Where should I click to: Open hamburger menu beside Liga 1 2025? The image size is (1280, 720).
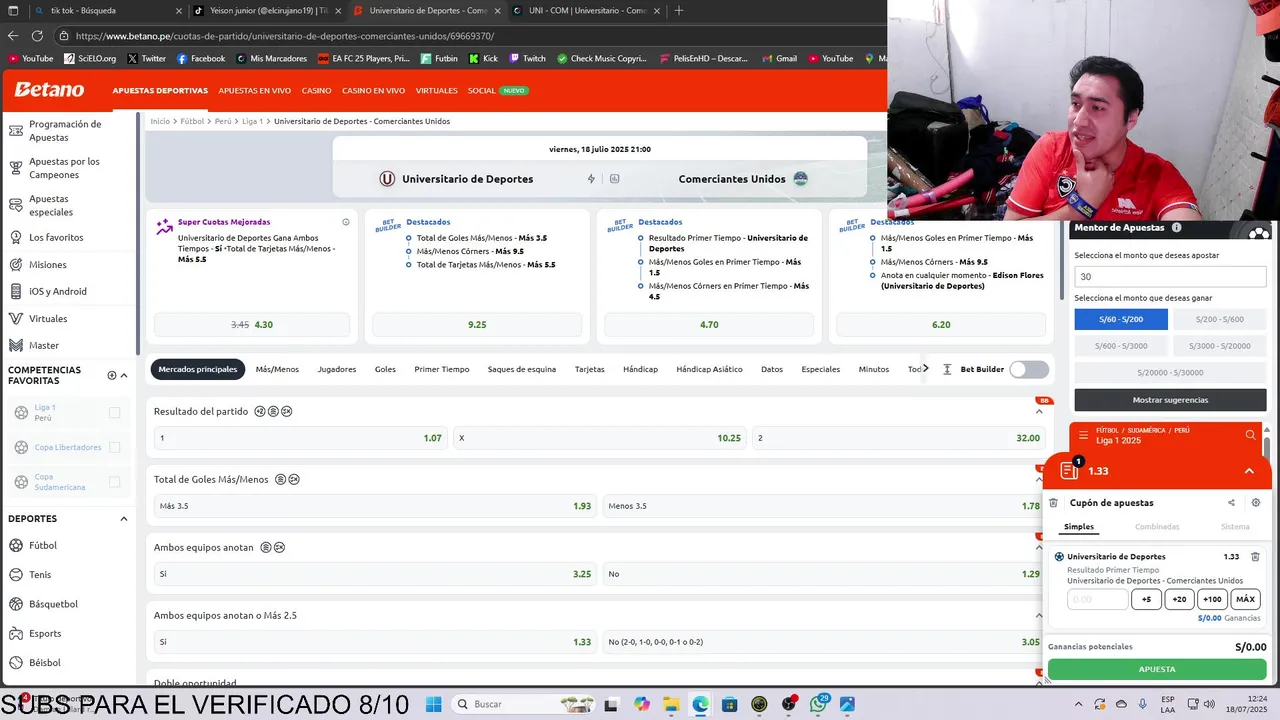click(1083, 436)
